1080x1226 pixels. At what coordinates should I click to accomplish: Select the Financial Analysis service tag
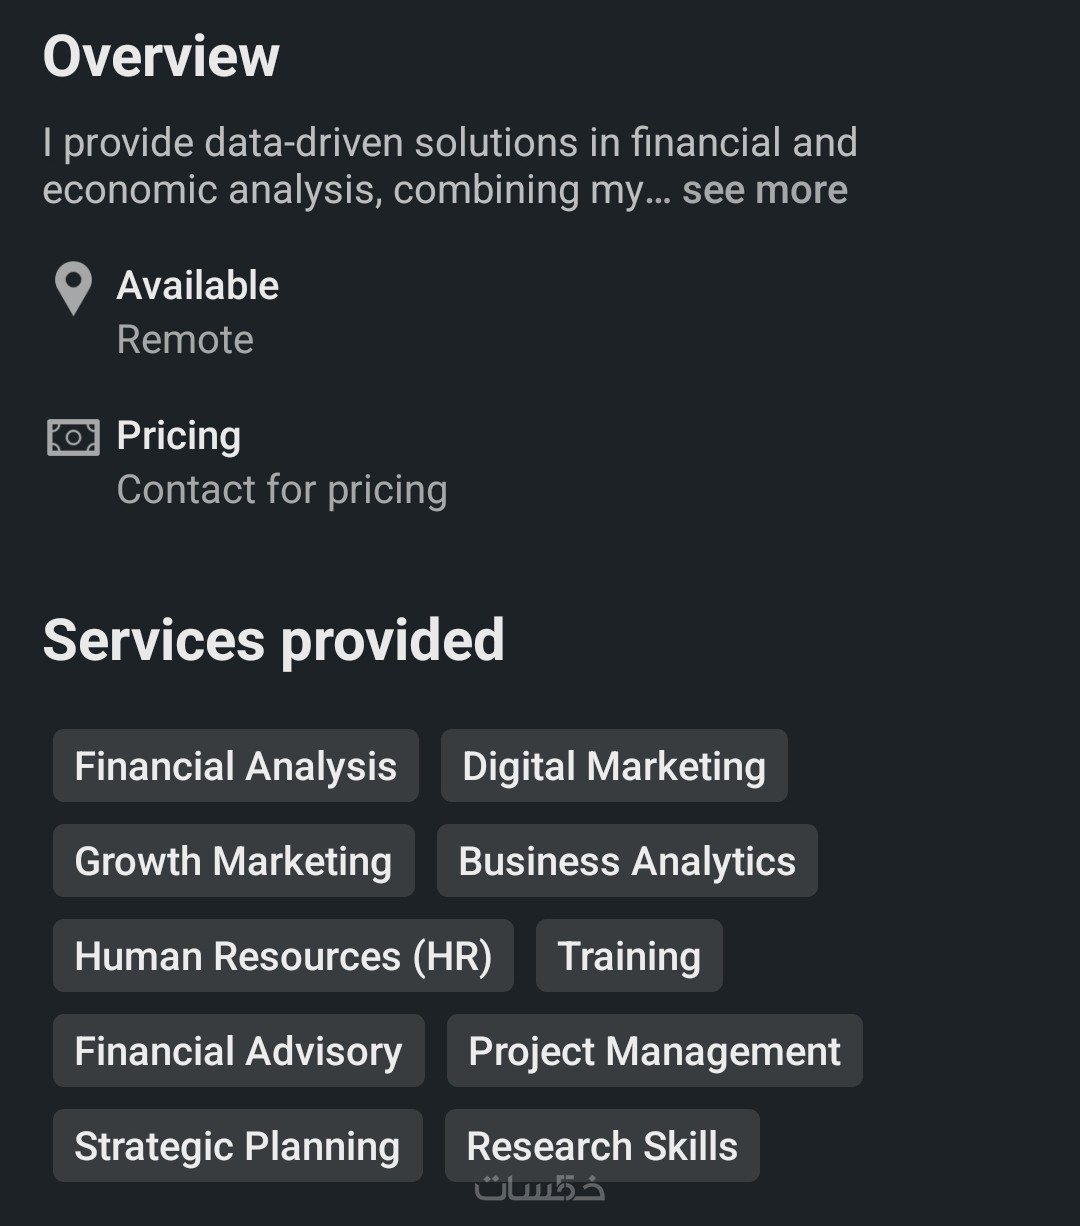(x=236, y=766)
